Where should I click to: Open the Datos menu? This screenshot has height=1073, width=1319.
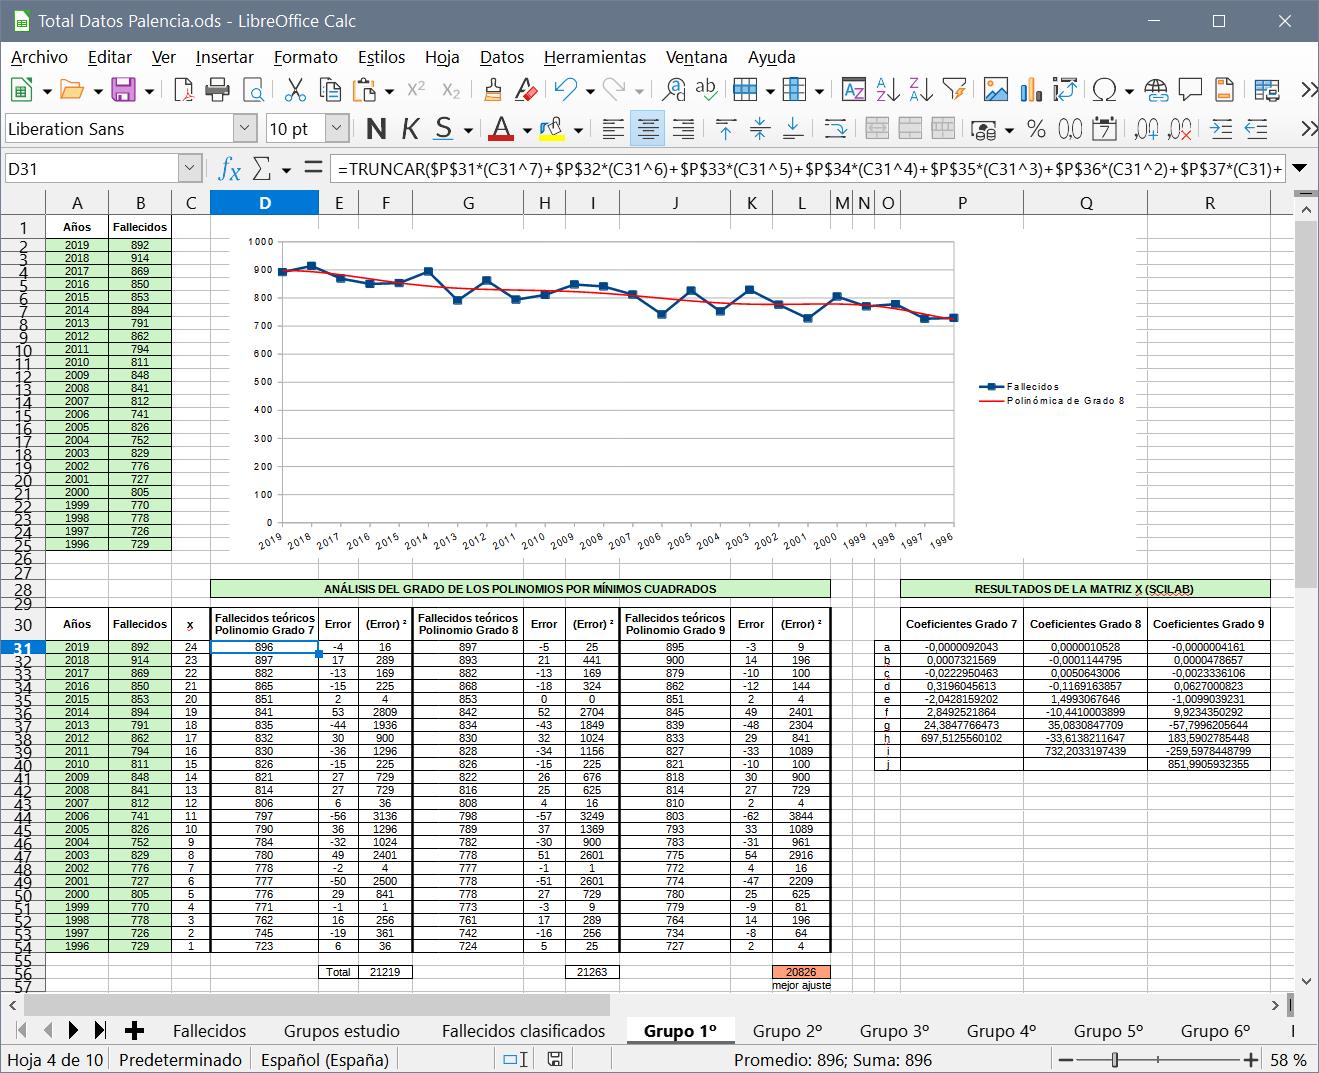[x=502, y=57]
